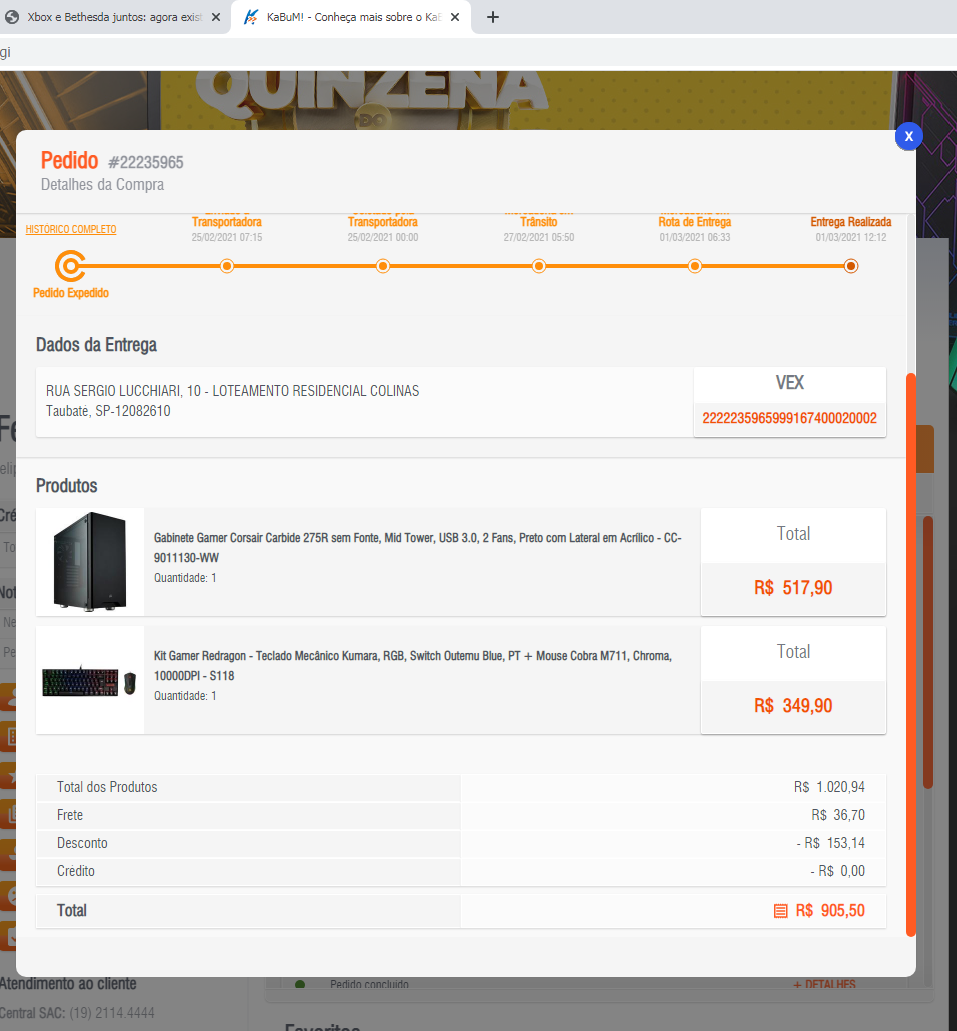Select the Rota de Entrega timeline marker
The height and width of the screenshot is (1031, 957).
coord(695,266)
